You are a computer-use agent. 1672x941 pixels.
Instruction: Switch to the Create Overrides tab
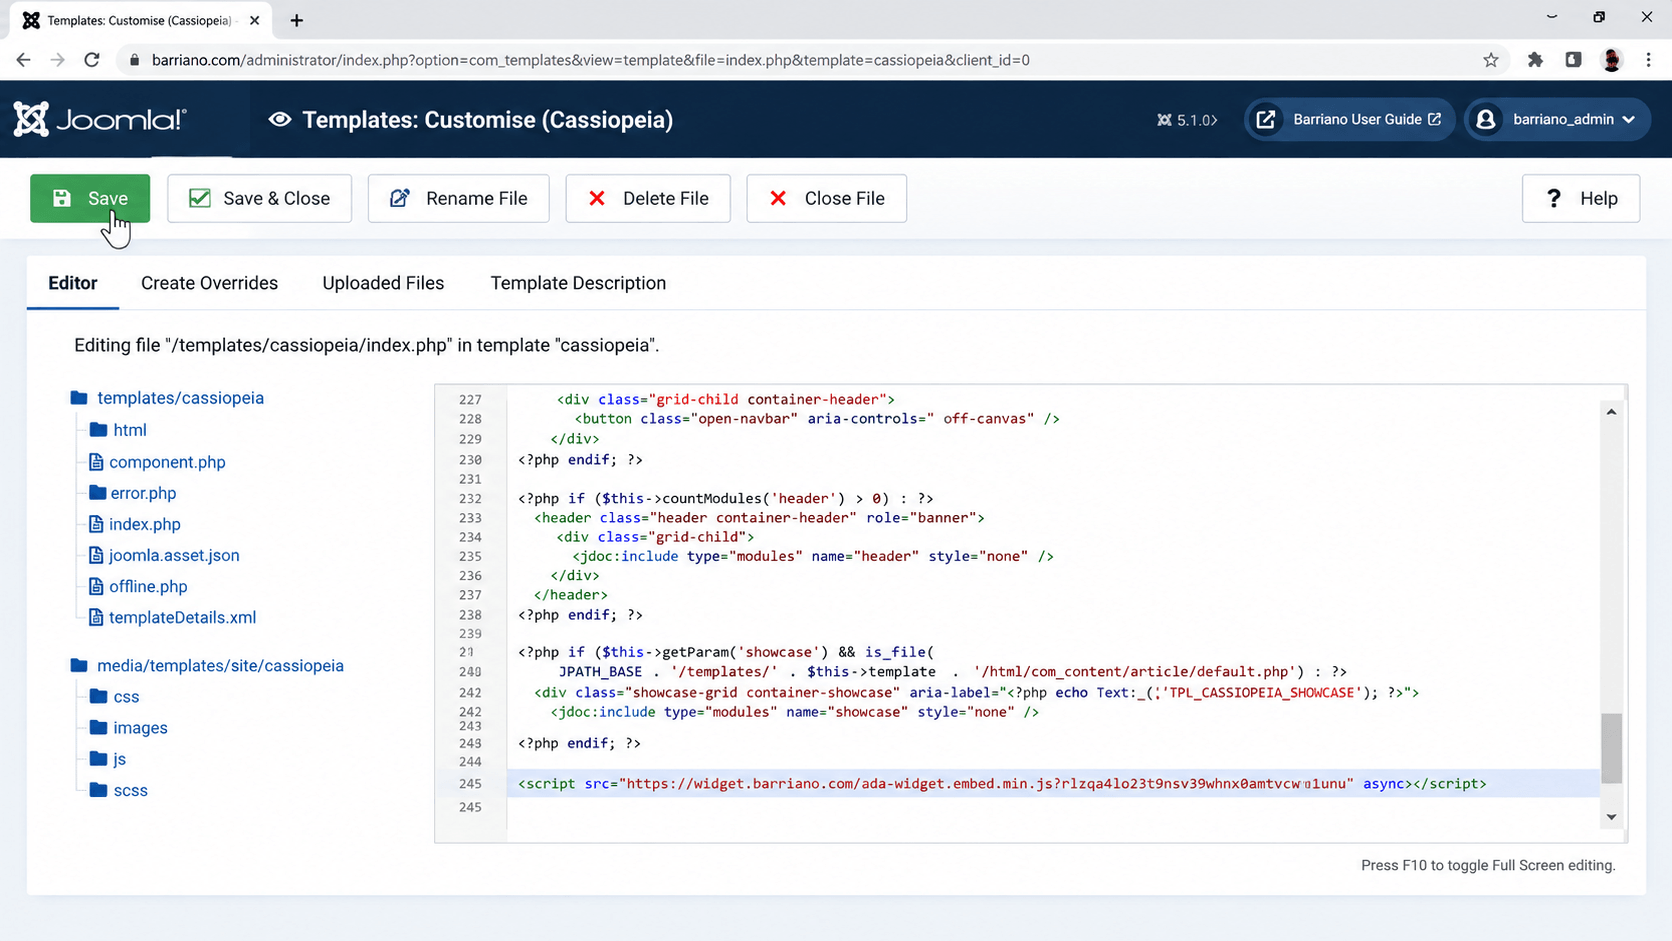coord(209,283)
